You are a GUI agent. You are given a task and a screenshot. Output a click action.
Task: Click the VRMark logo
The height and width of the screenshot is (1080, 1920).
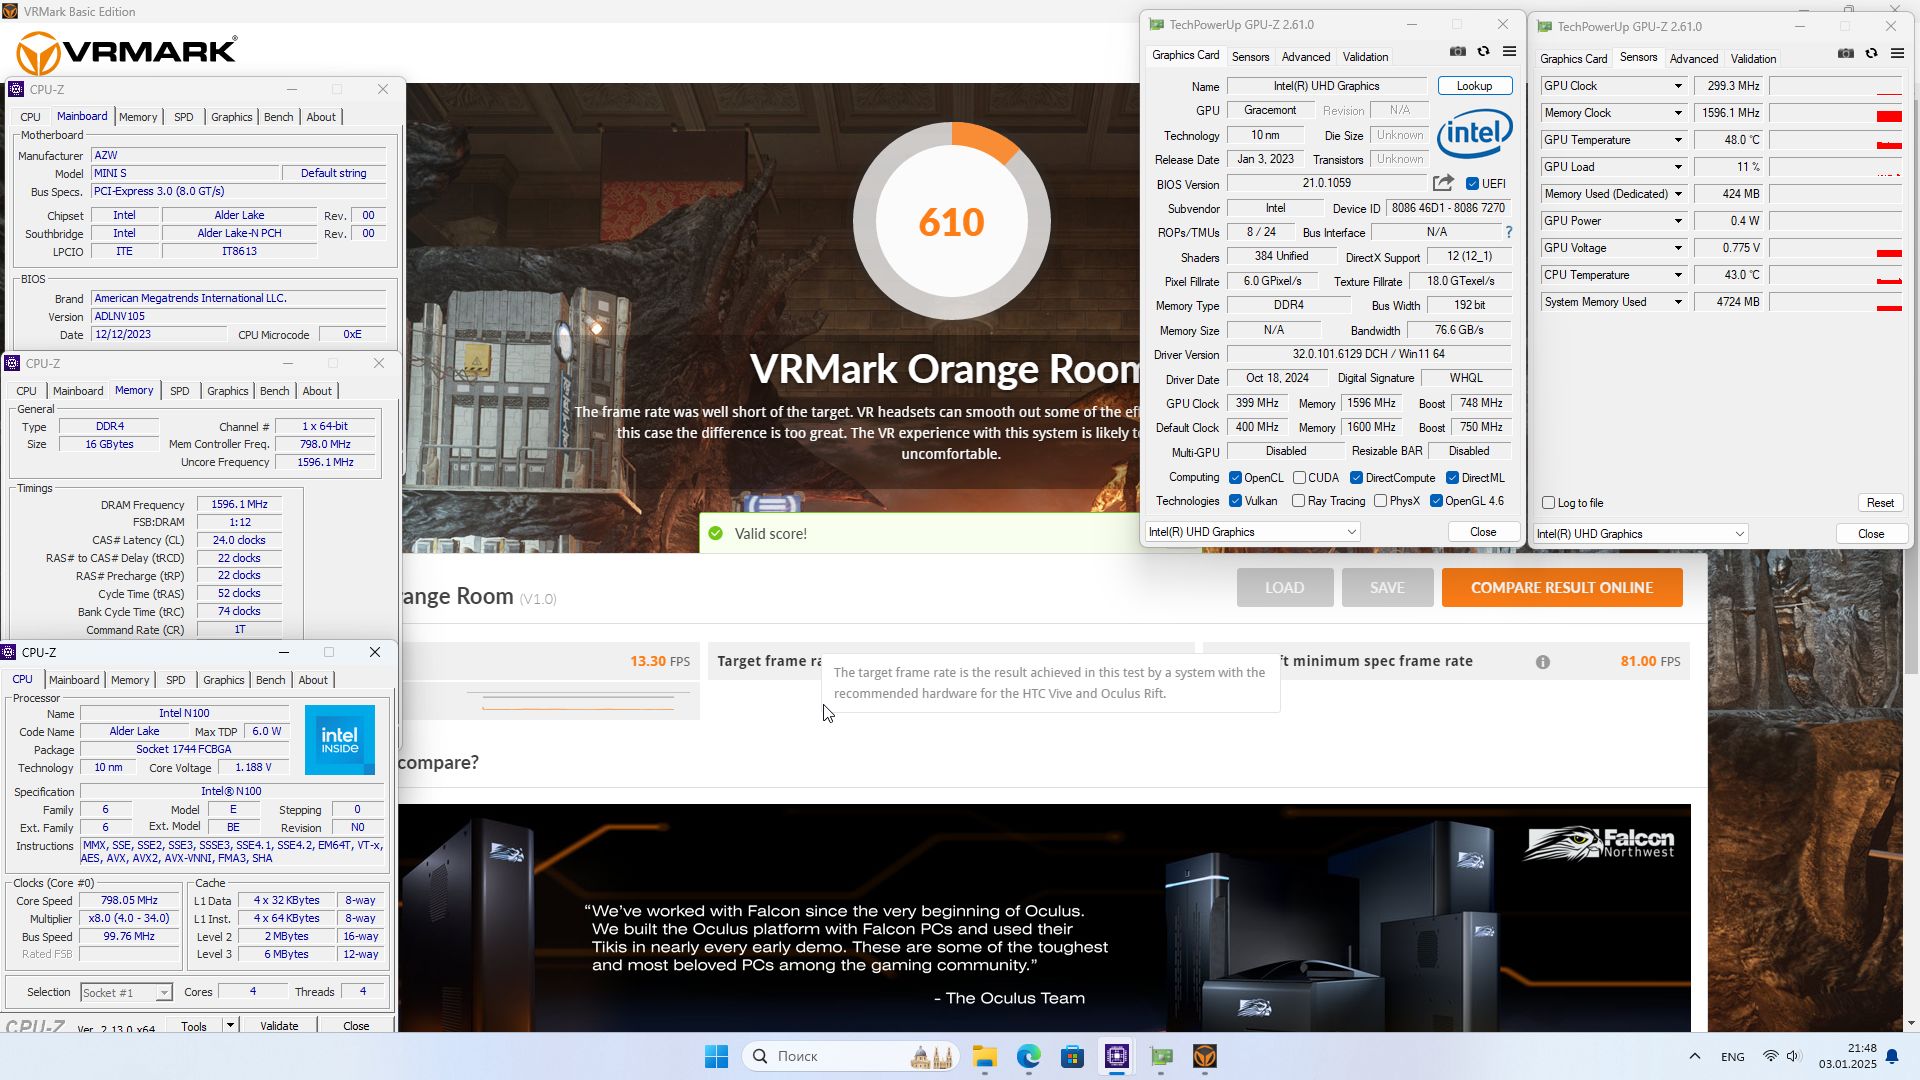[x=127, y=52]
